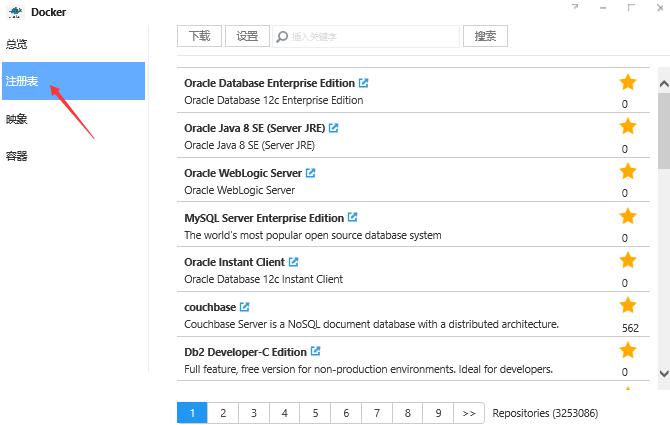670x425 pixels.
Task: Select Oracle Java 8 SE (Server JRE) title
Action: click(255, 128)
